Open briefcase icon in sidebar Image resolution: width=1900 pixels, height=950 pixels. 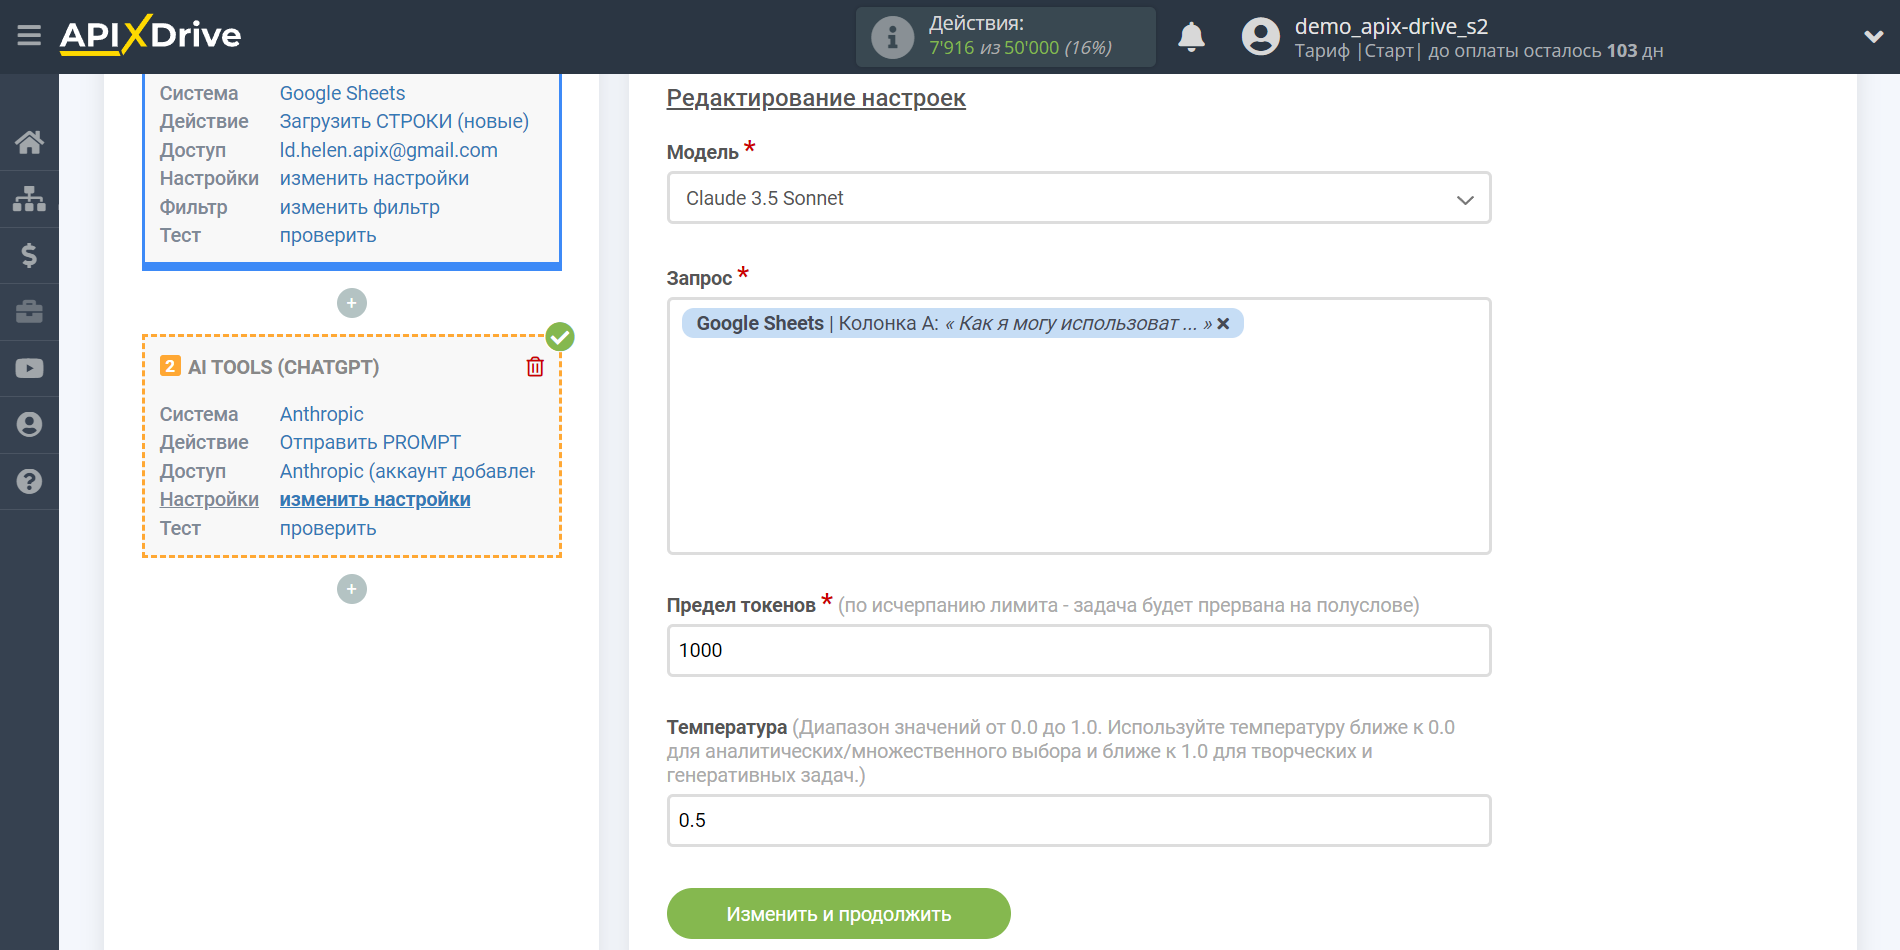[29, 312]
